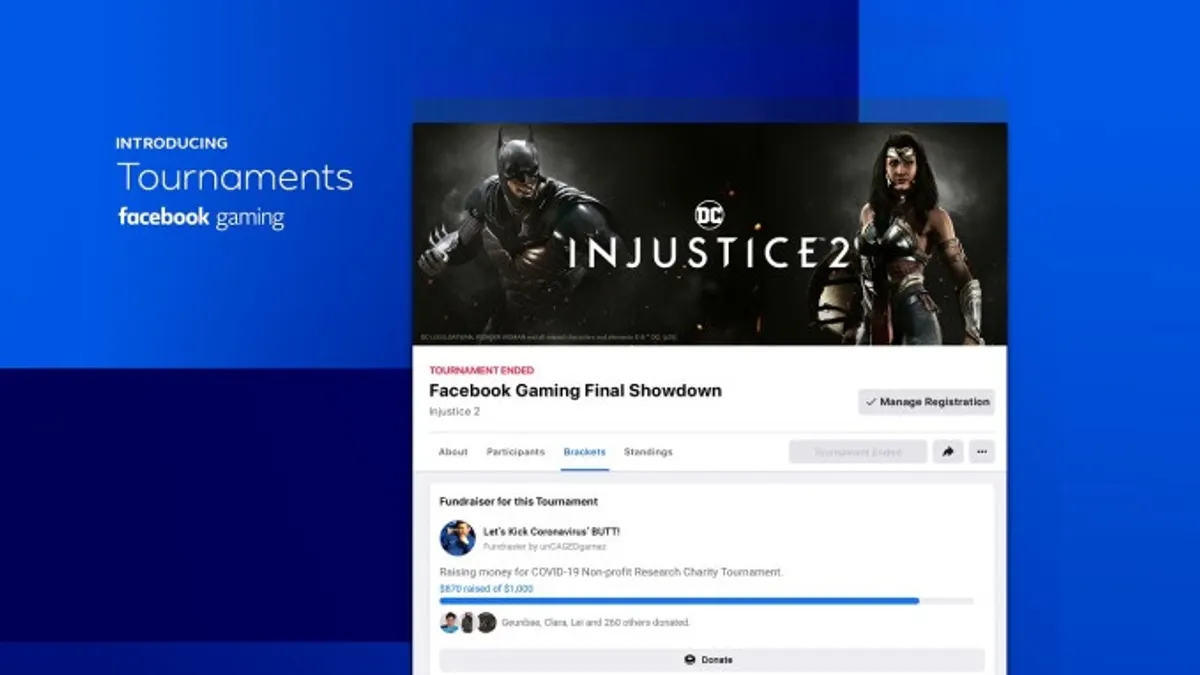Click the Tournament Ended red label
The image size is (1200, 675).
click(x=482, y=370)
